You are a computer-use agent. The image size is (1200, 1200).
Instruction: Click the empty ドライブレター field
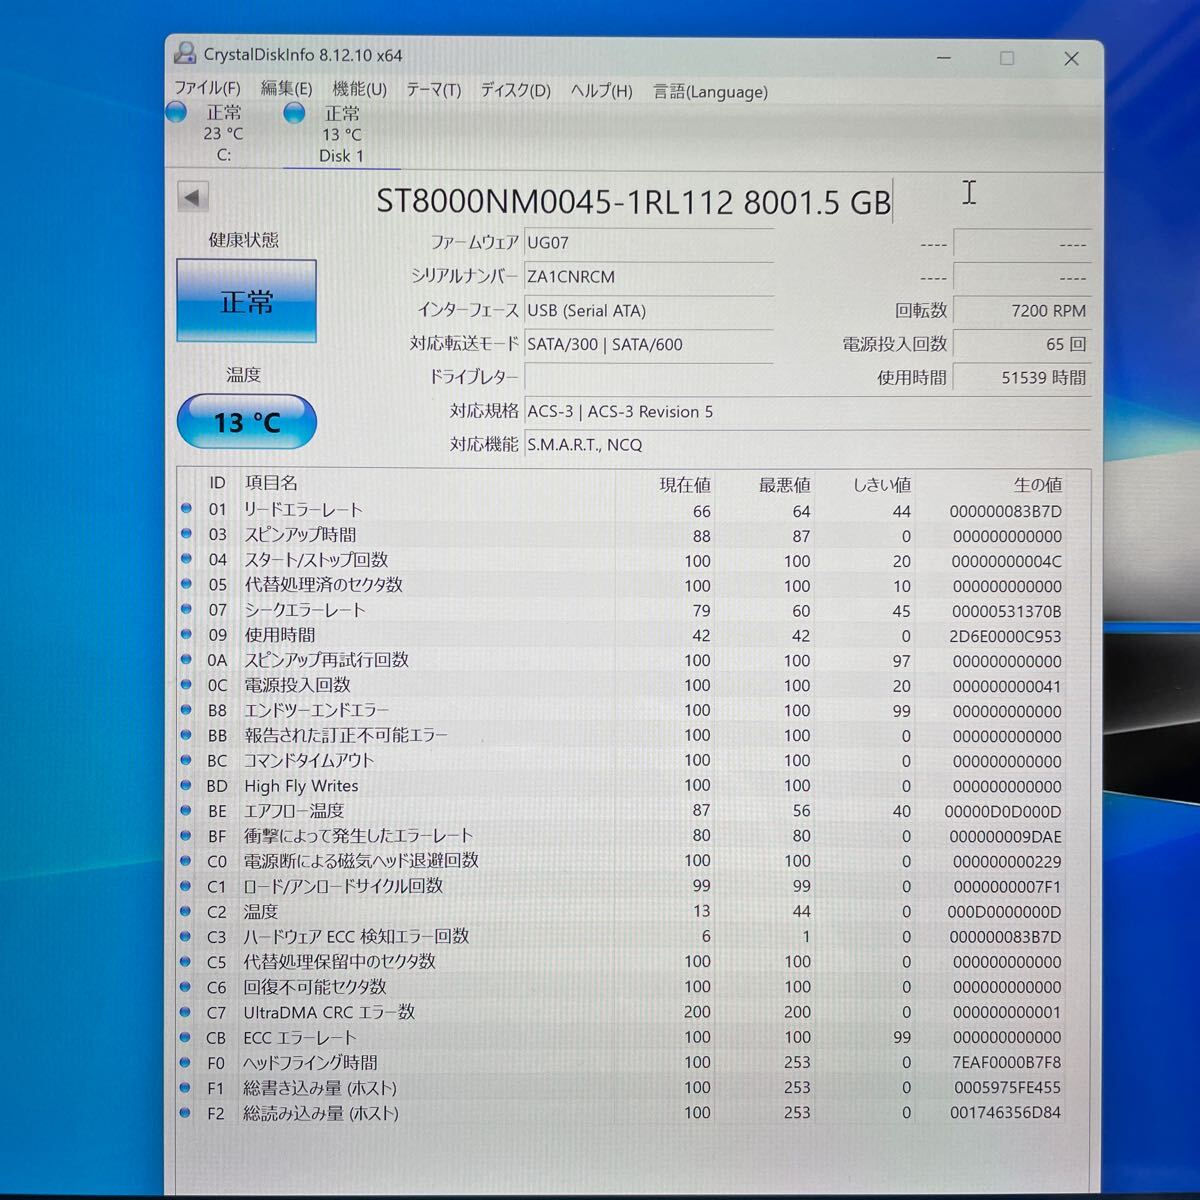click(x=648, y=377)
